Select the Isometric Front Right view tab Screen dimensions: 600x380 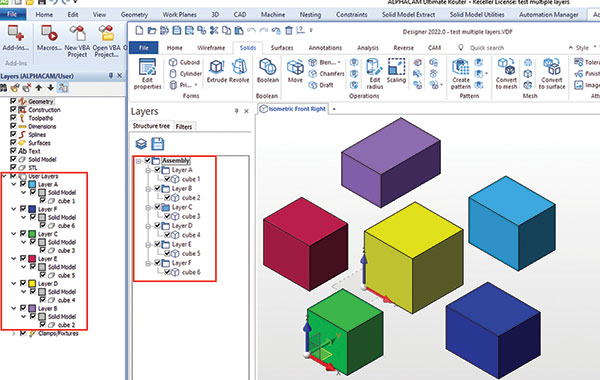click(x=293, y=109)
